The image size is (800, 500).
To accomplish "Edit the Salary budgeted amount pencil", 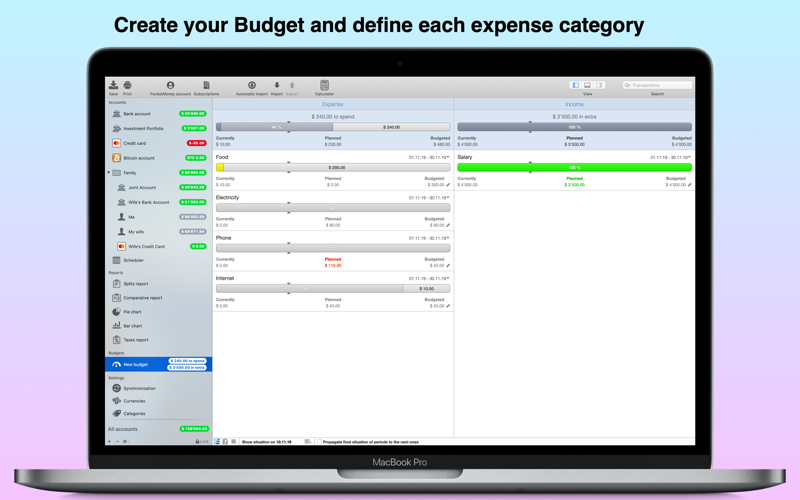I will [x=690, y=185].
